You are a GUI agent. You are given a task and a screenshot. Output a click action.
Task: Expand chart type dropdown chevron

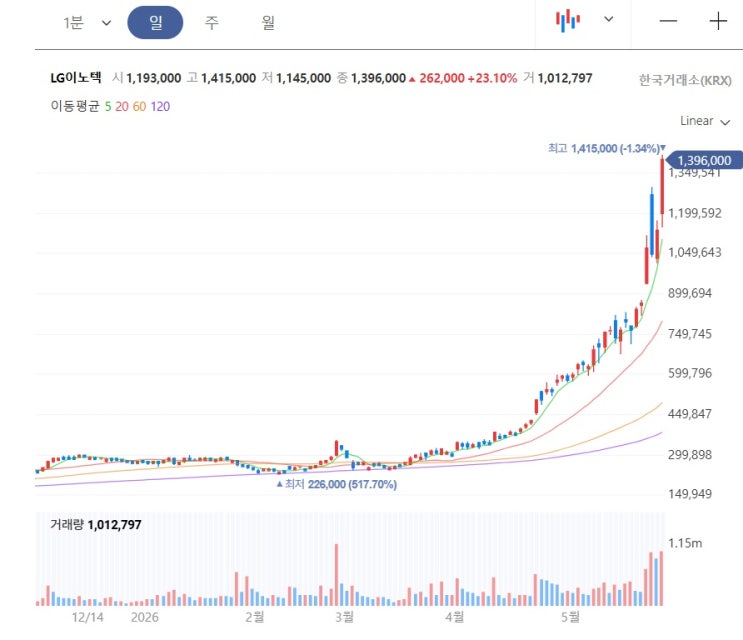[608, 19]
